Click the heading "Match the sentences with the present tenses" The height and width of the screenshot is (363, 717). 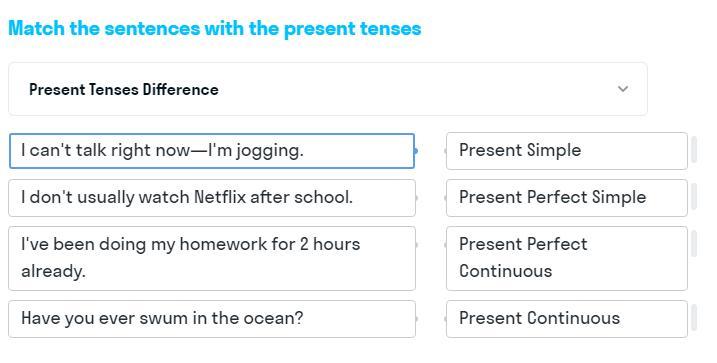pos(215,28)
